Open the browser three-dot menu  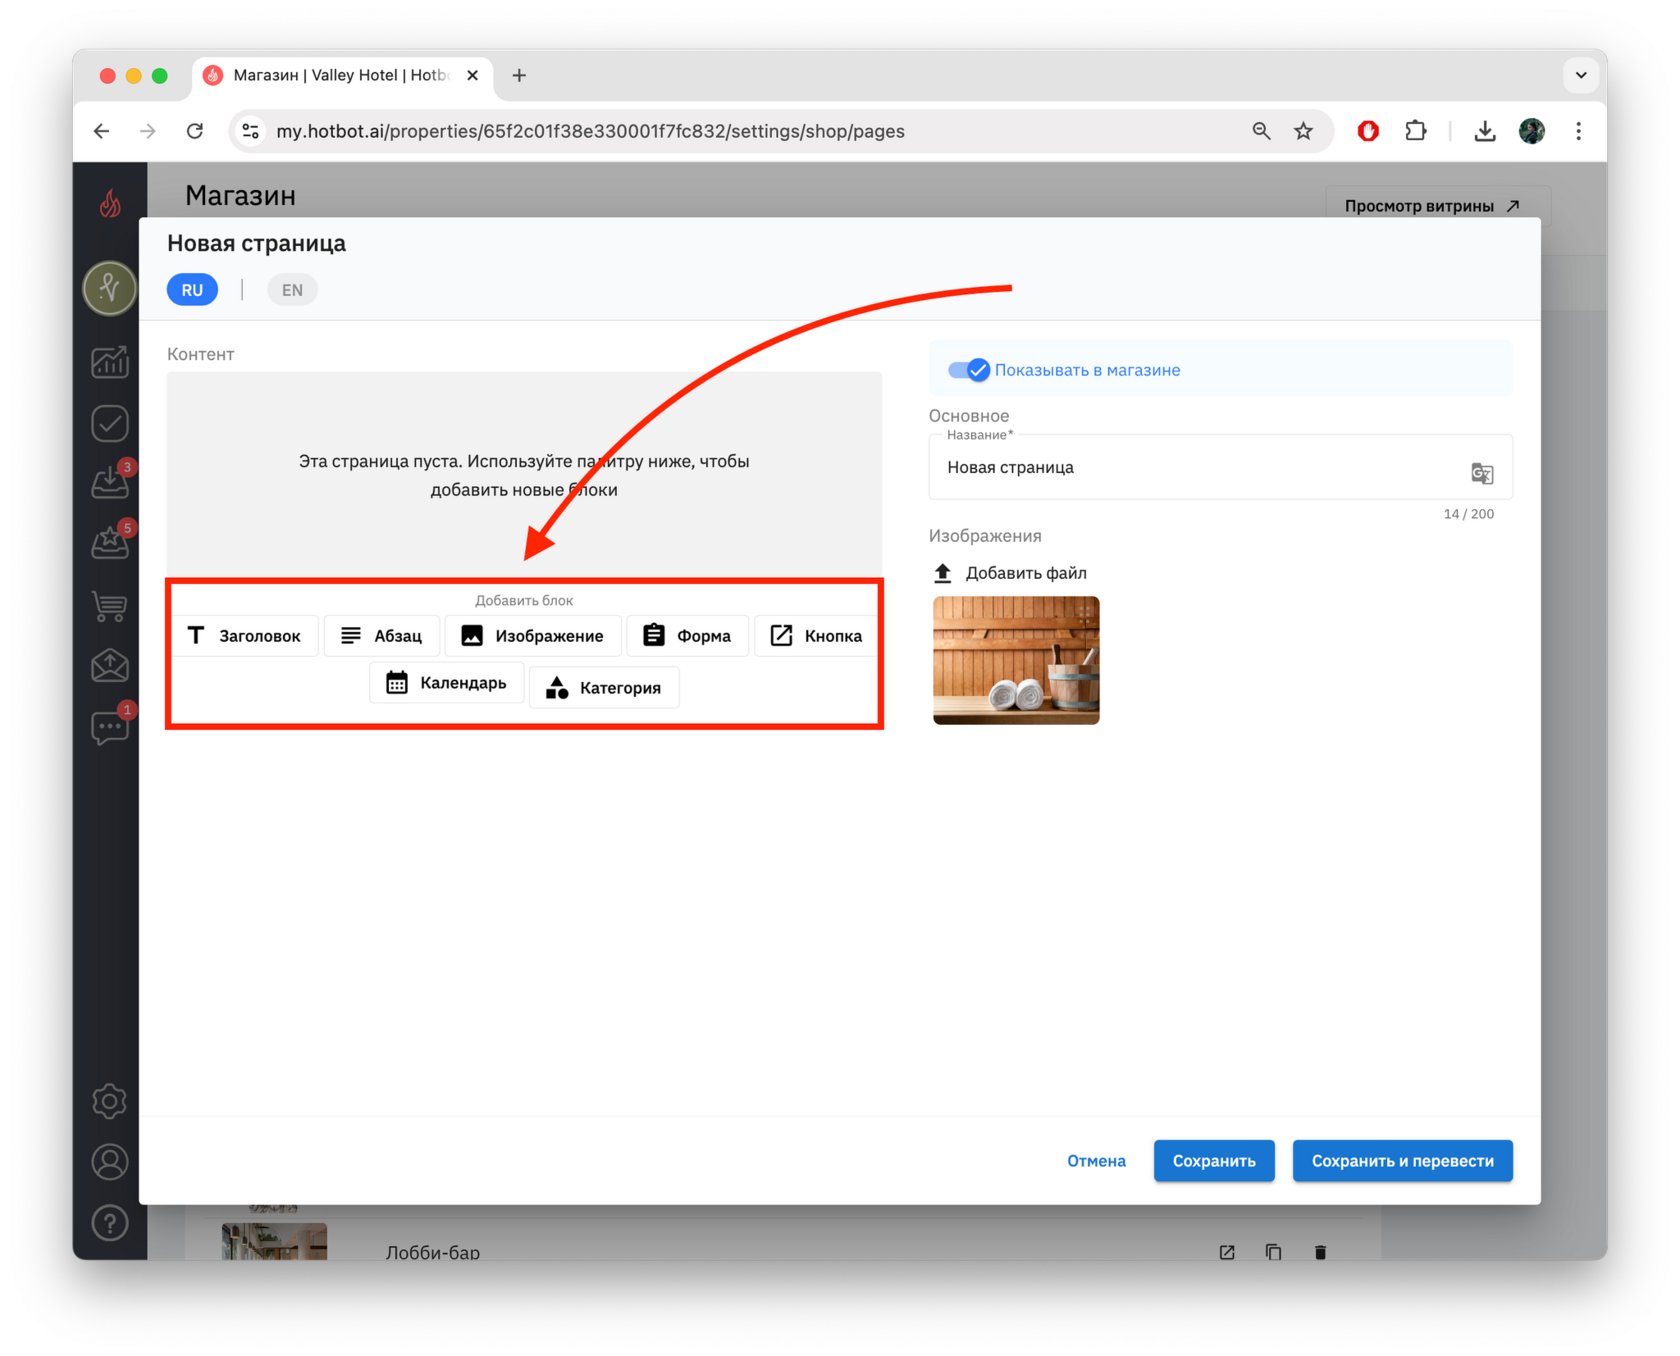[x=1579, y=131]
